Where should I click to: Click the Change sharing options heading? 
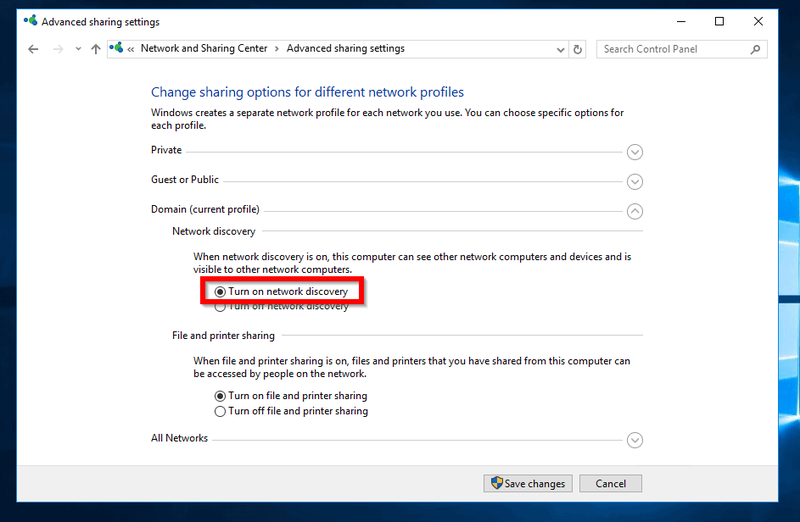pos(307,92)
